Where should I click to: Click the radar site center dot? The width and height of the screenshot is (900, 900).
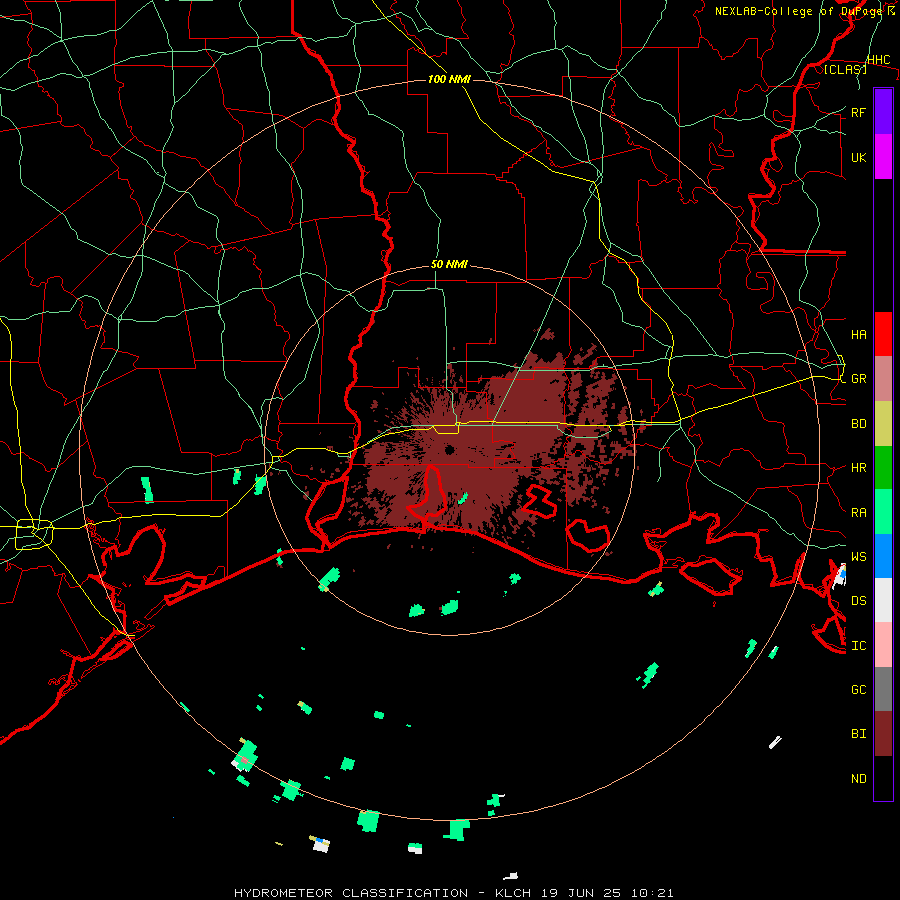(449, 449)
